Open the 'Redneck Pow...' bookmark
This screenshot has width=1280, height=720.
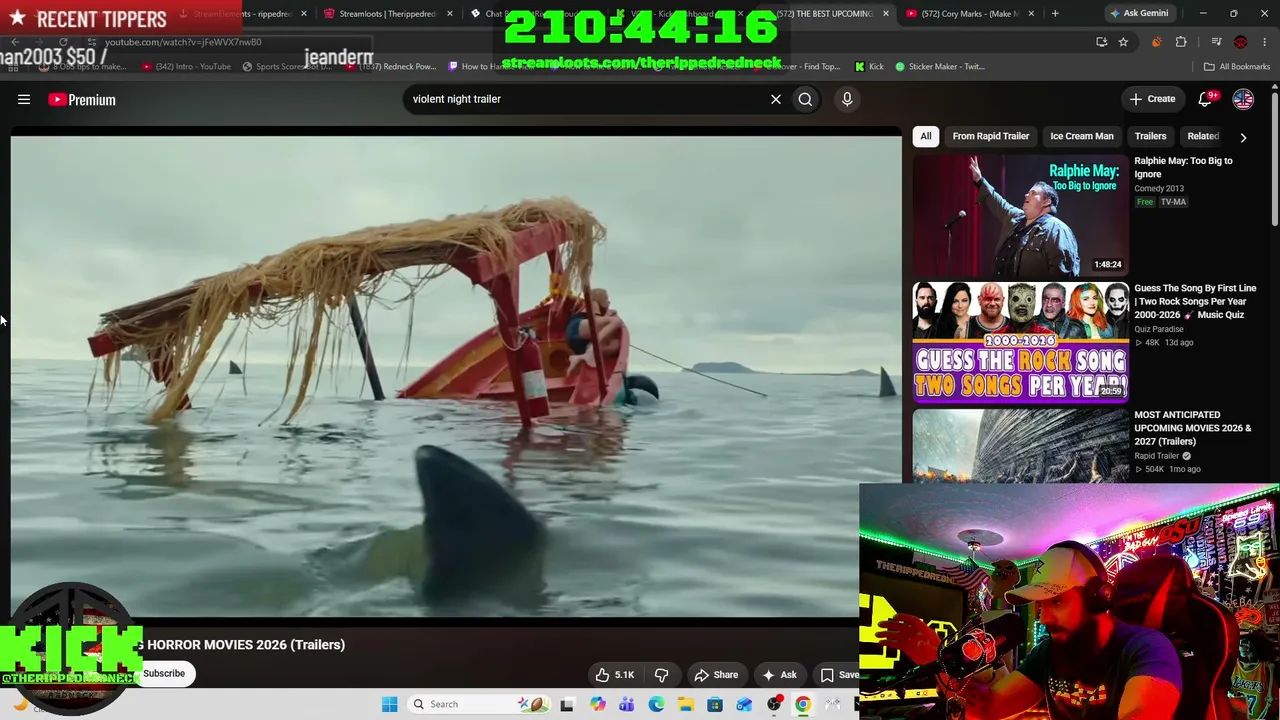pos(390,67)
